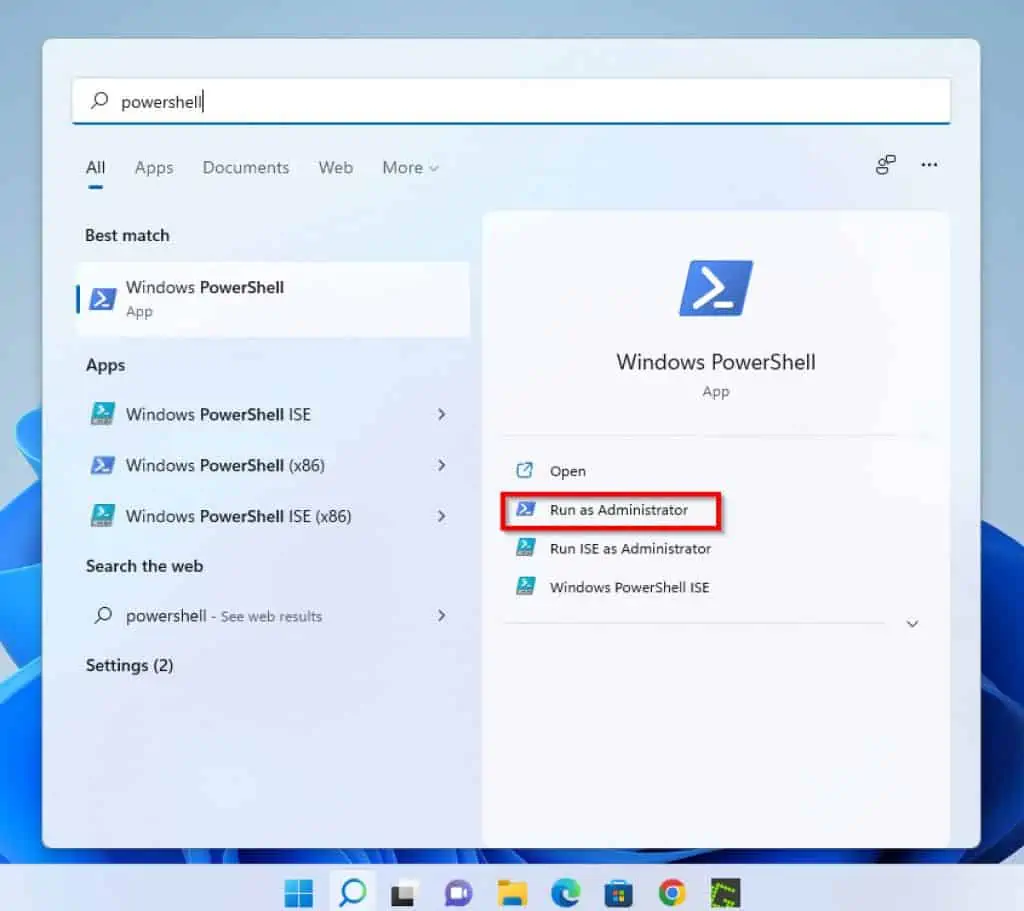Viewport: 1024px width, 911px height.
Task: Select Windows PowerShell best match result
Action: pyautogui.click(x=274, y=299)
